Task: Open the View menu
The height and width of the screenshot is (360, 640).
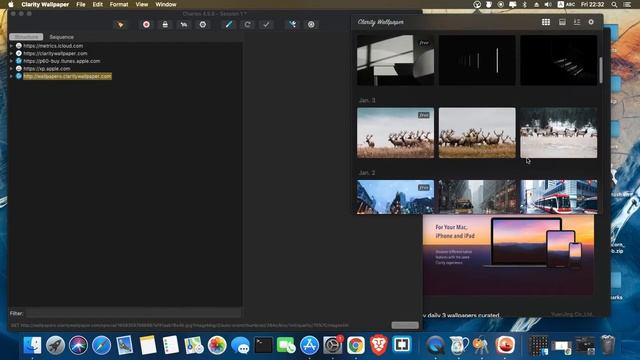Action: pos(142,4)
